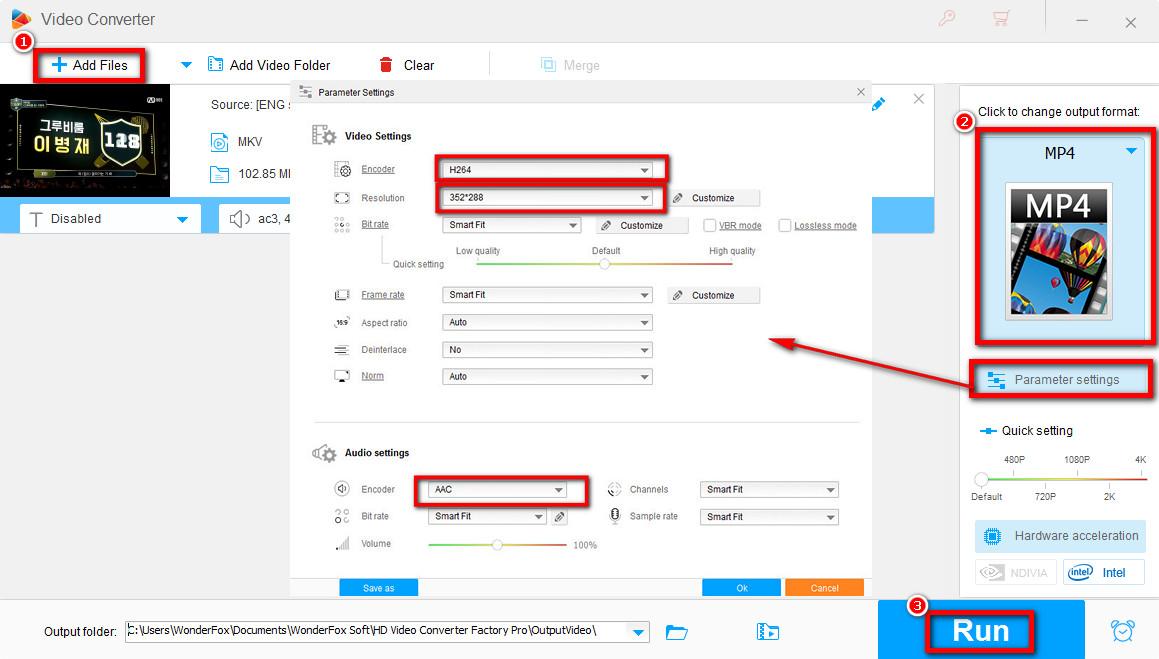Click the blue edit pencil icon
Screen dimensions: 1159x659
click(878, 104)
